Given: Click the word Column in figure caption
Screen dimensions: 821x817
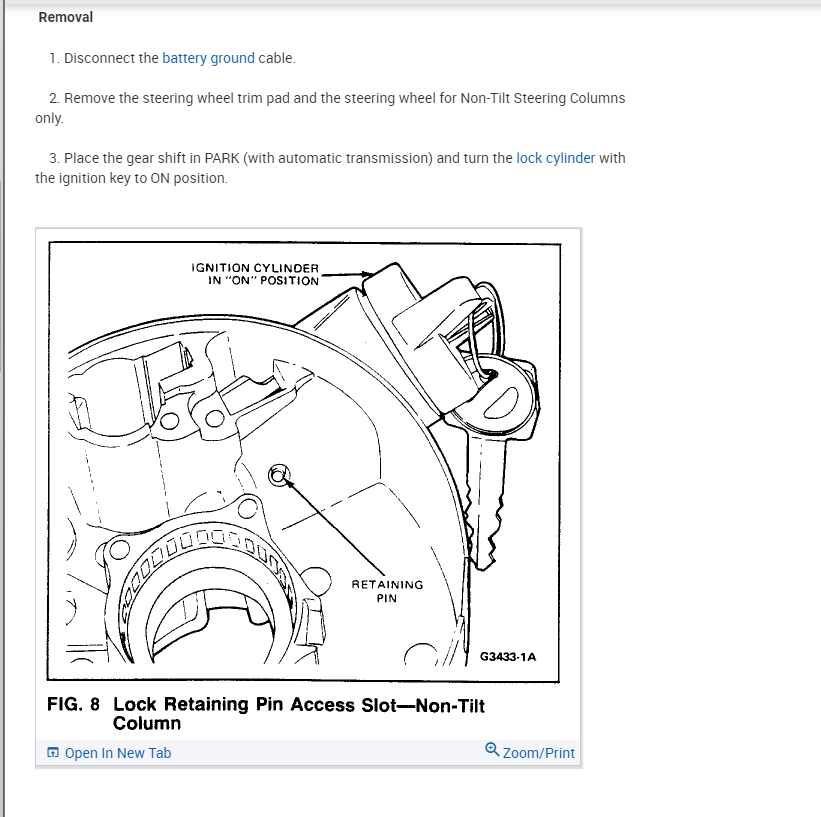Looking at the screenshot, I should (x=147, y=723).
